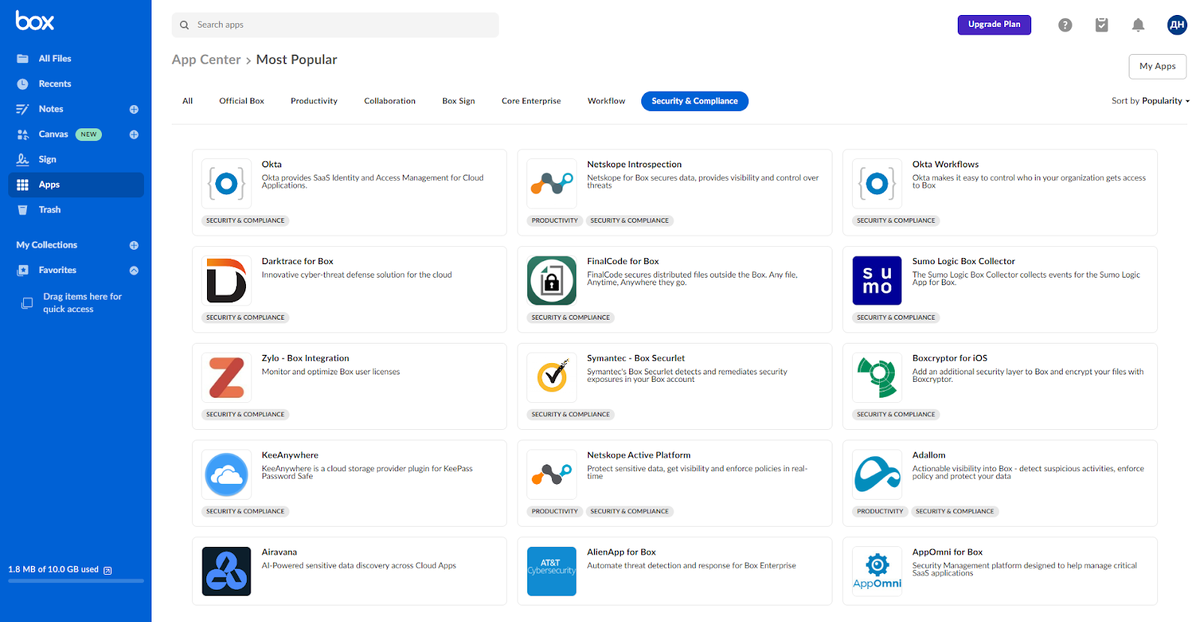The height and width of the screenshot is (622, 1200).
Task: Focus the Search apps field
Action: pos(335,25)
